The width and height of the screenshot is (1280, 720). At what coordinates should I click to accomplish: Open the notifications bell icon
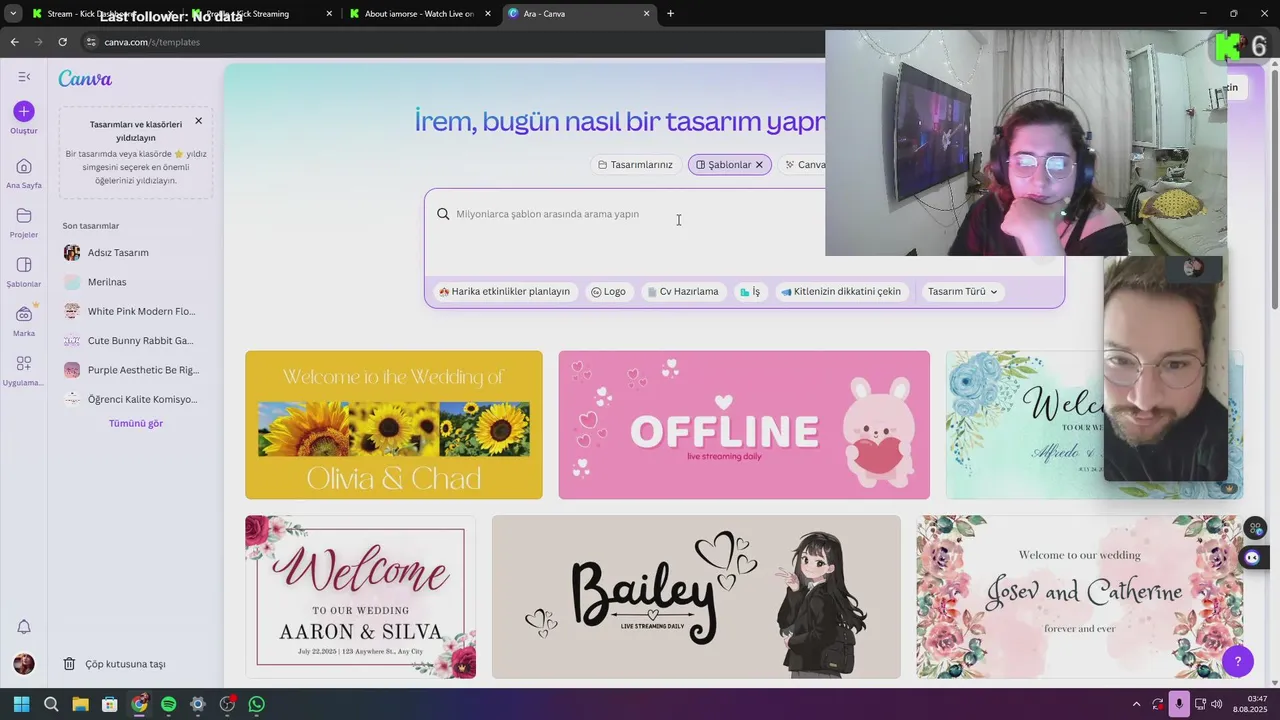pos(24,627)
